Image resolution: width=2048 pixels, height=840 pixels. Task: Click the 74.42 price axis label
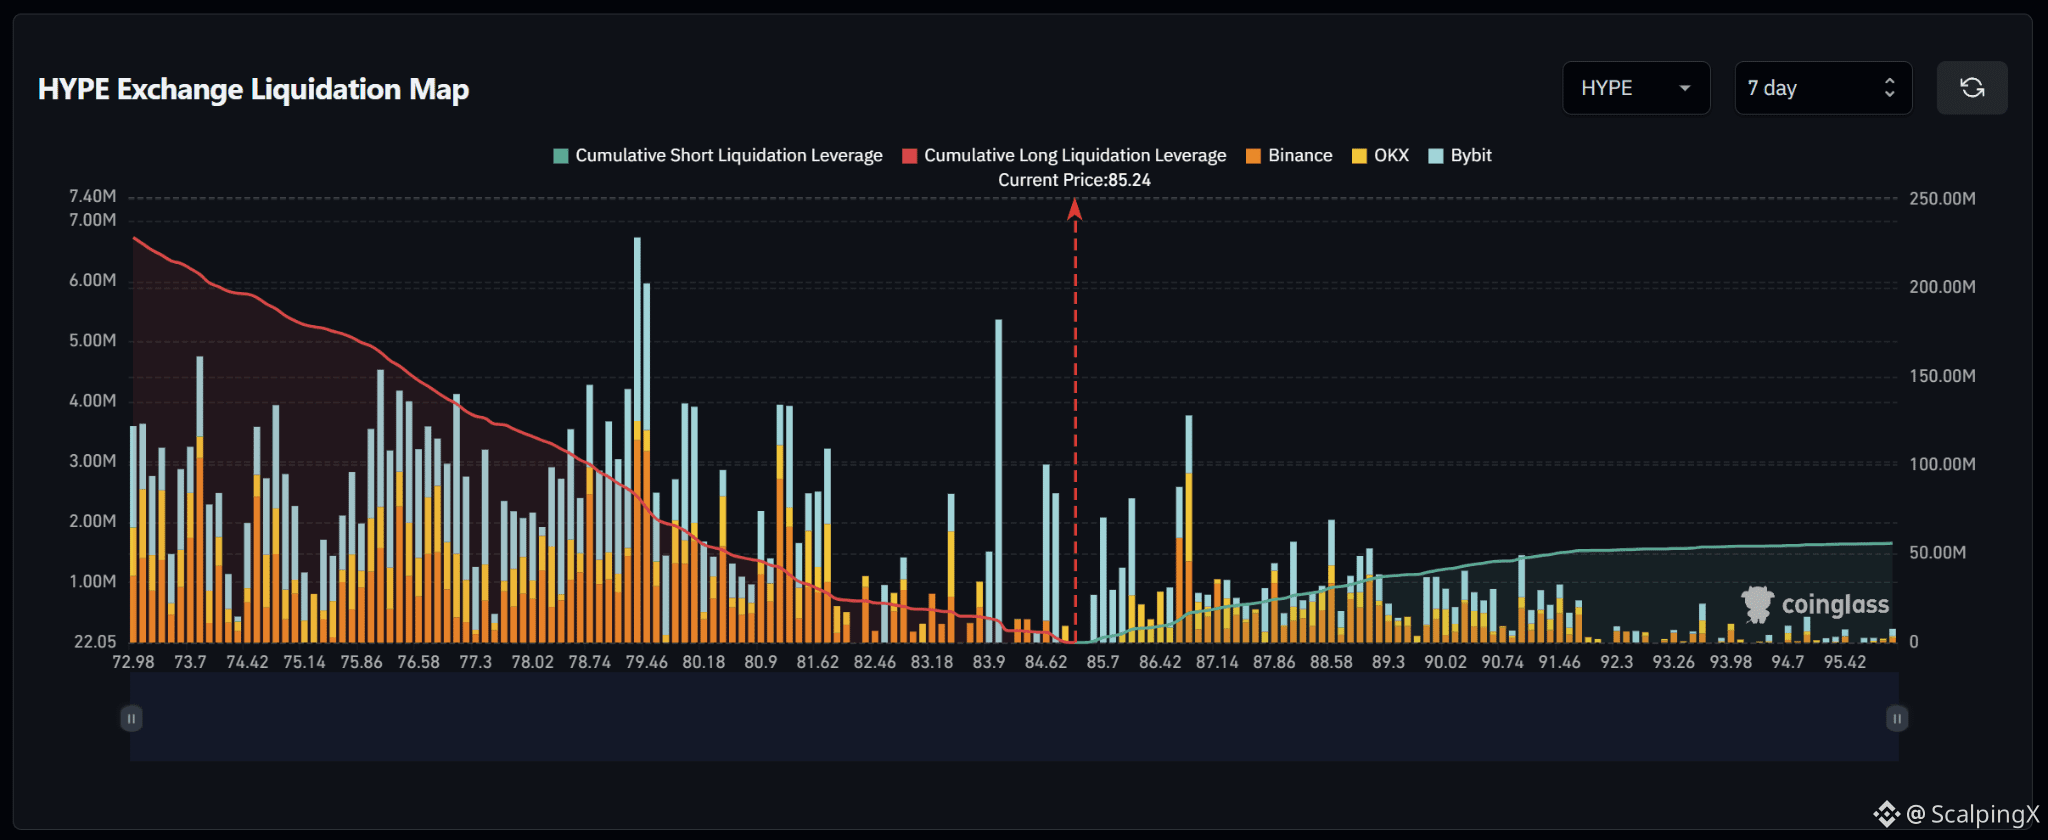pyautogui.click(x=247, y=662)
